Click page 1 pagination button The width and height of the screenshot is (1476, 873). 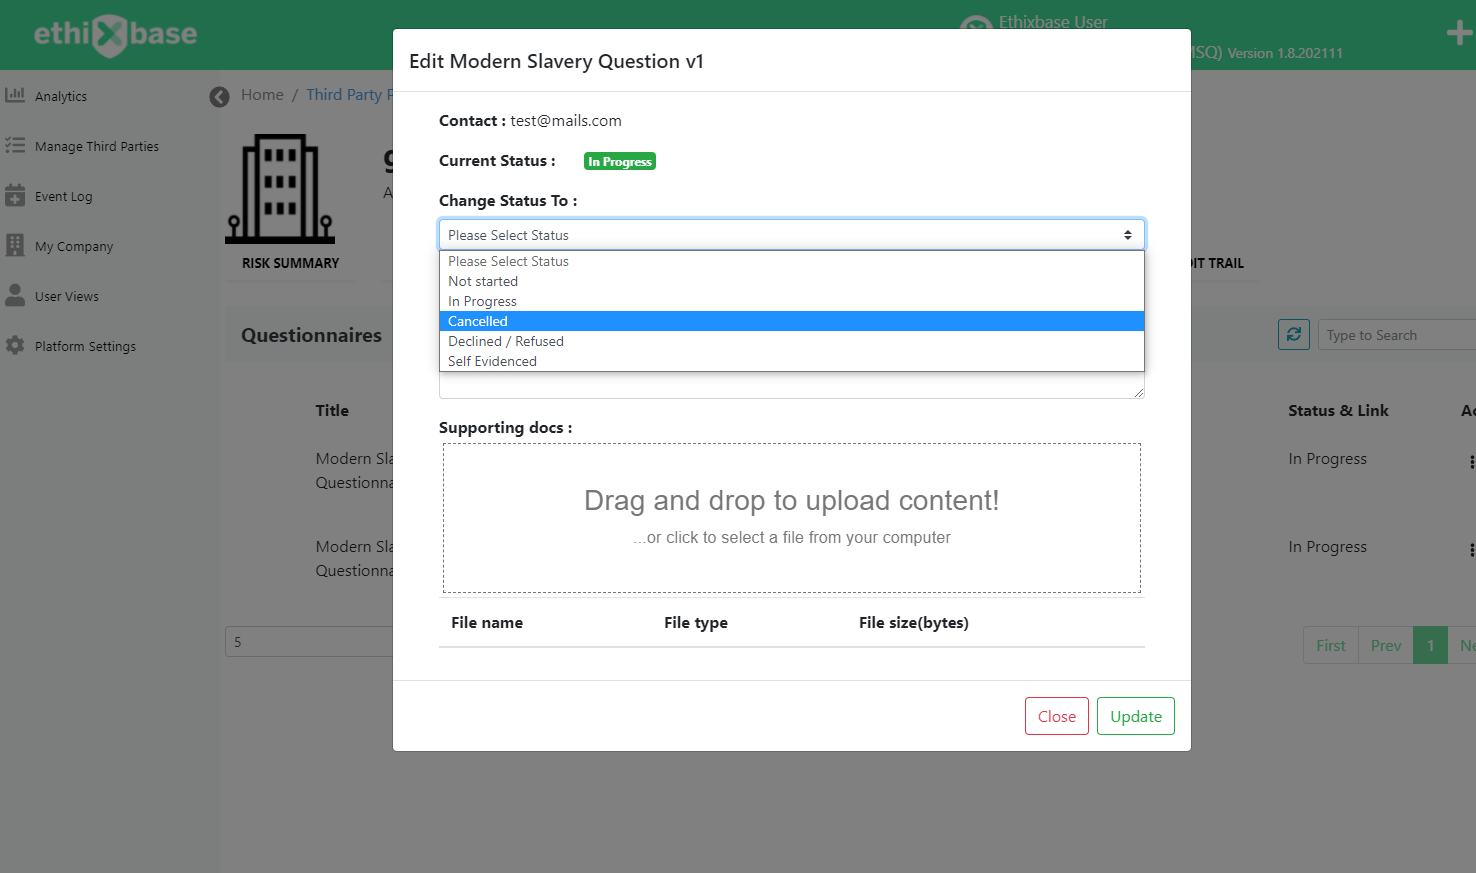tap(1431, 645)
